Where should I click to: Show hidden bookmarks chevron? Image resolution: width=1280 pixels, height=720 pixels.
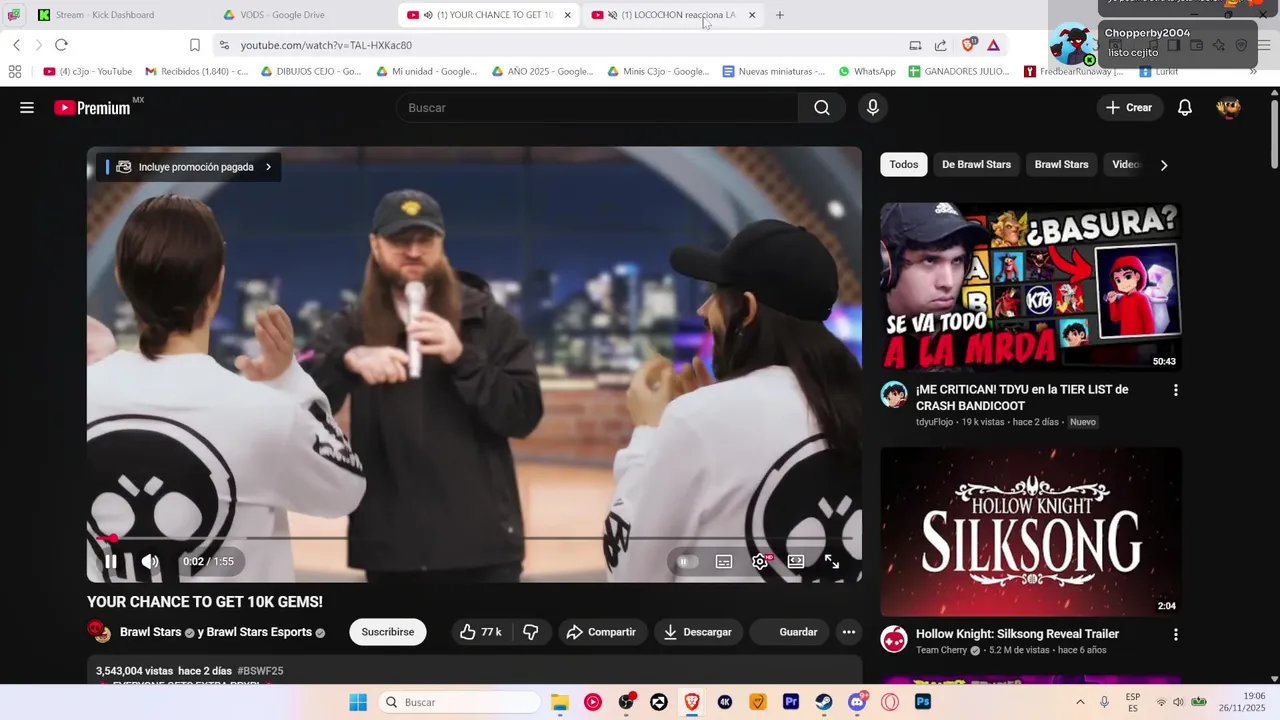pos(1253,72)
